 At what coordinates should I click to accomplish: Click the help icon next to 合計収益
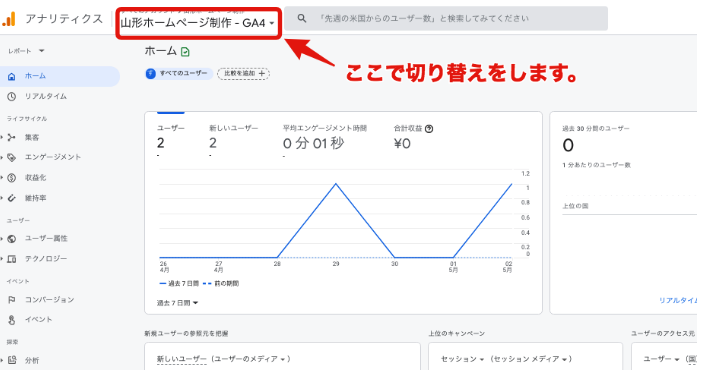pyautogui.click(x=429, y=129)
